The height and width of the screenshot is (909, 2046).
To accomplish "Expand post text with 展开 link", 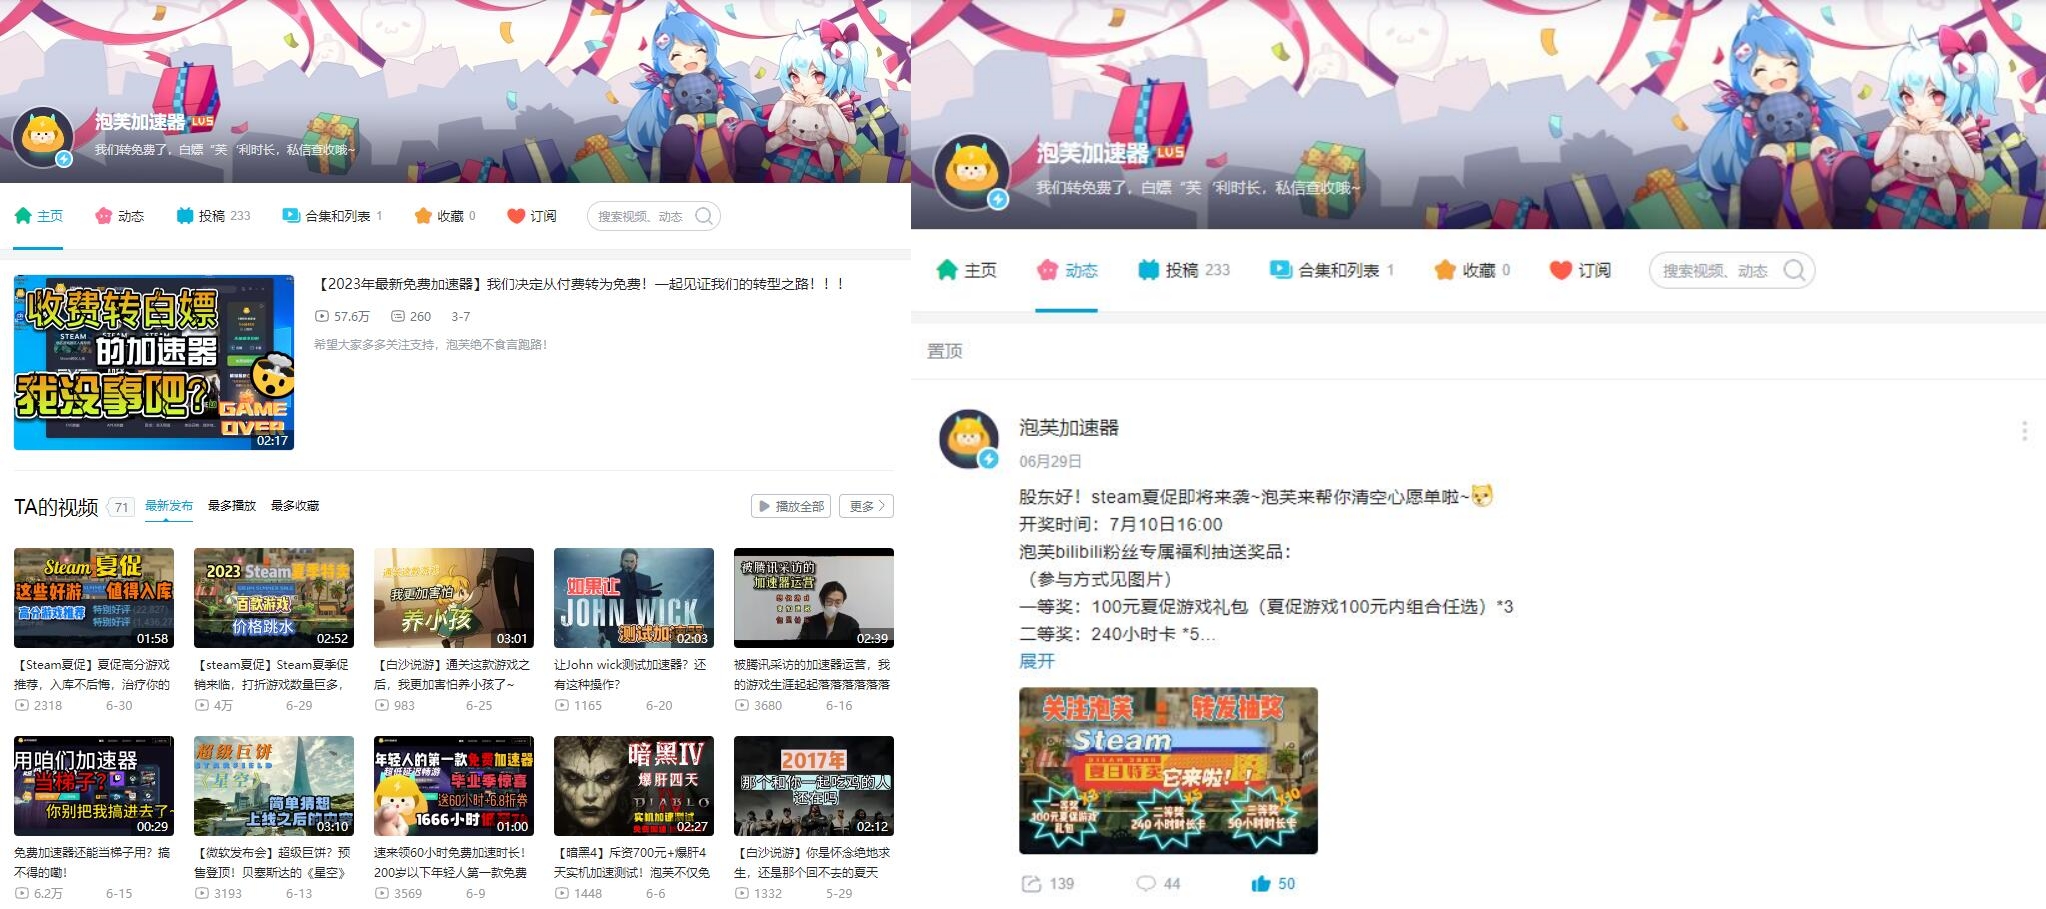I will [x=1037, y=661].
